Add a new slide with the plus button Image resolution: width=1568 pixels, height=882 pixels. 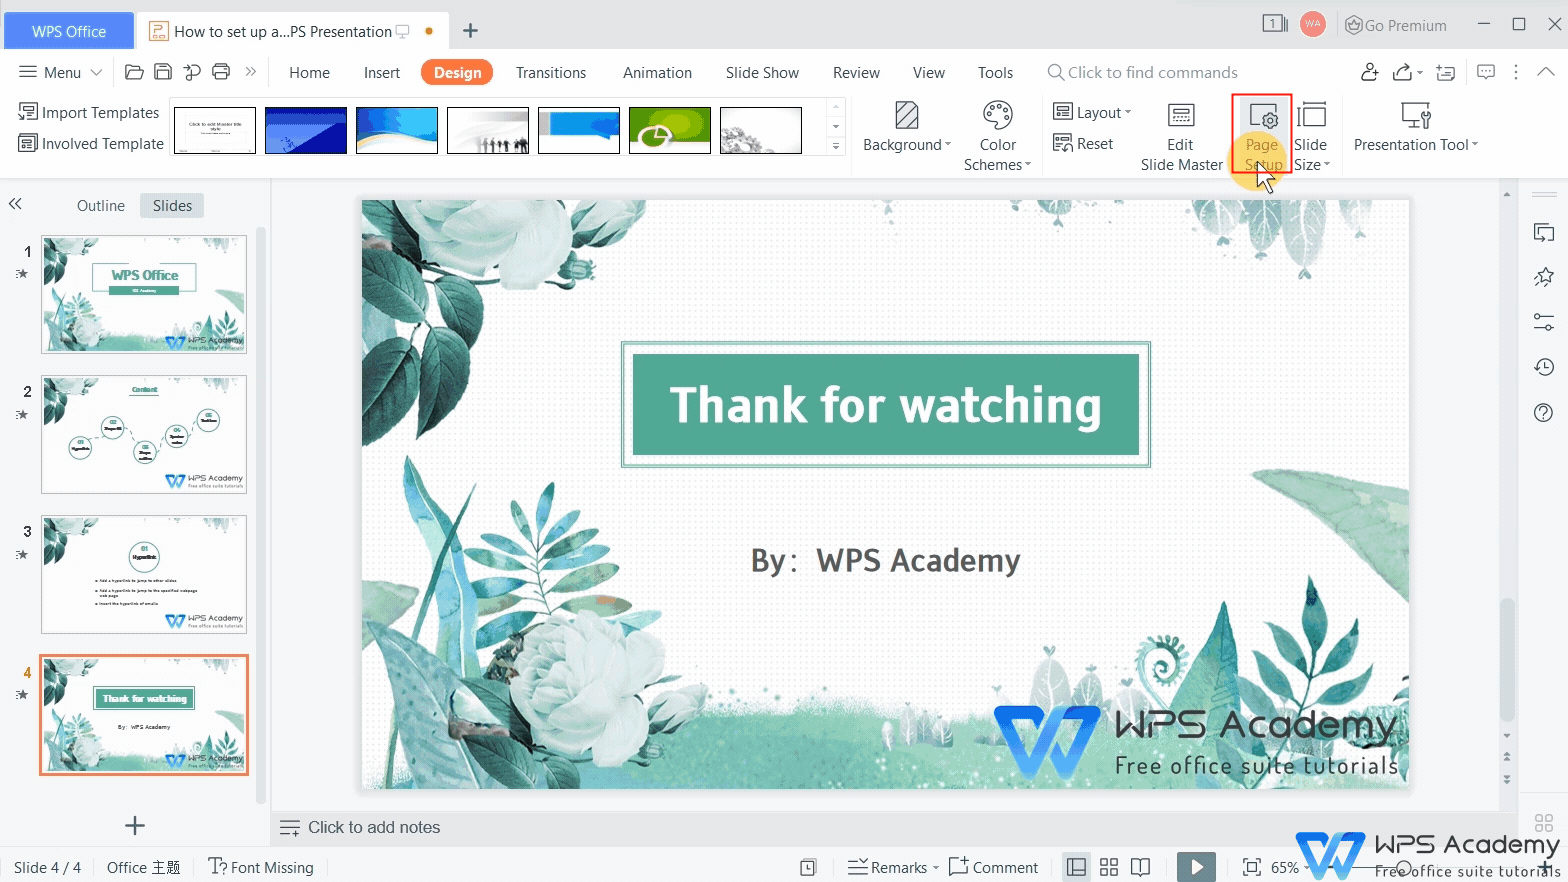click(135, 826)
